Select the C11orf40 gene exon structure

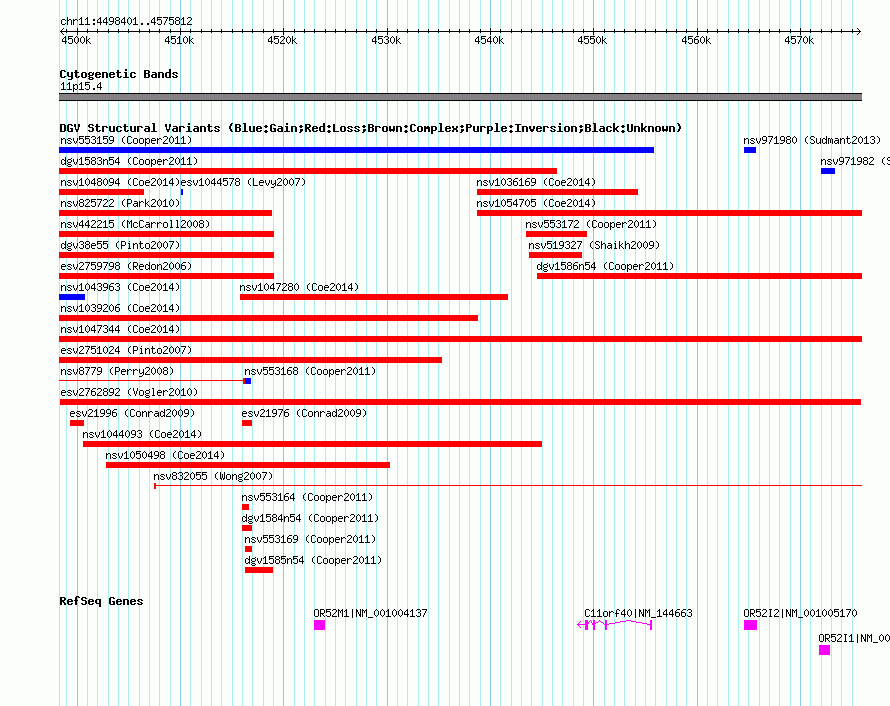click(x=615, y=625)
